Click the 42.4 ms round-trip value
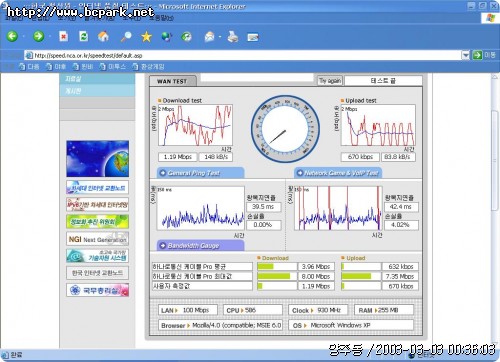The height and width of the screenshot is (362, 500). [x=401, y=207]
